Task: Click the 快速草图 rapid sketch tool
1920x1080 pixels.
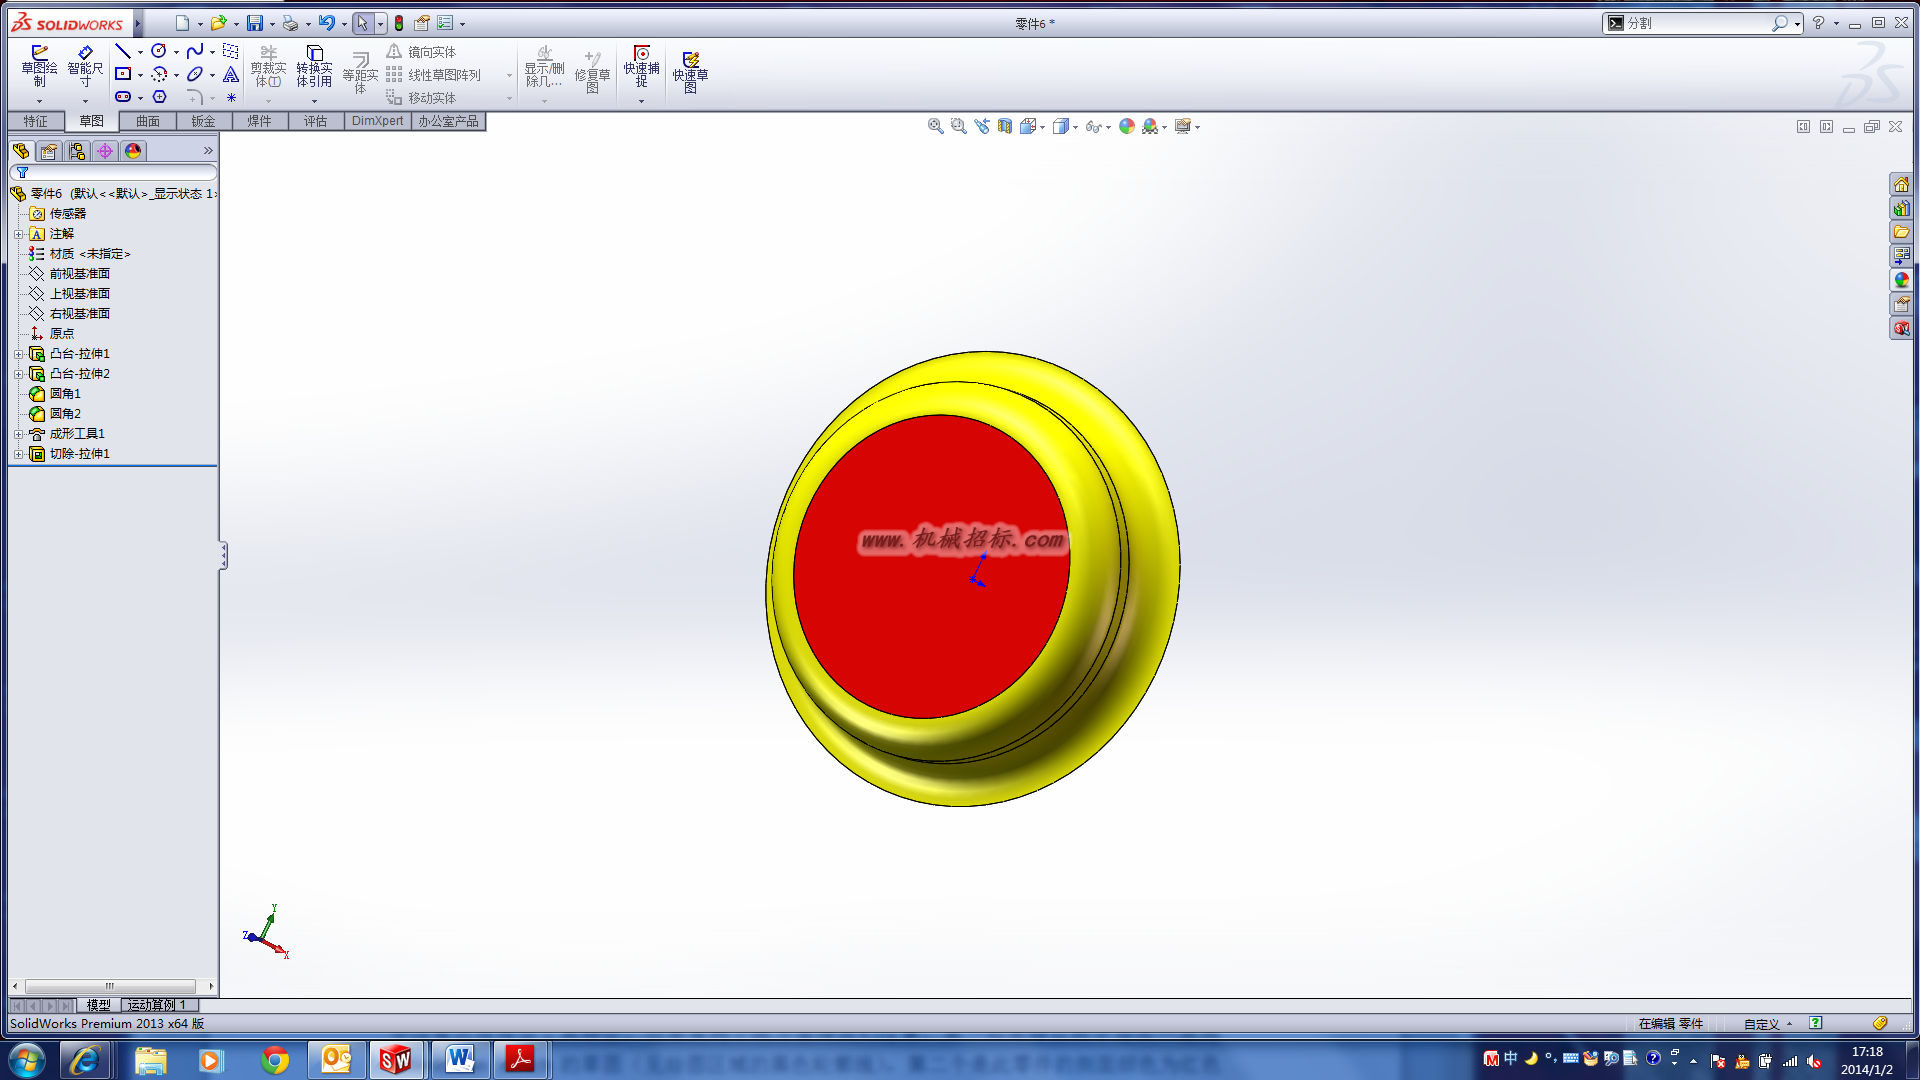Action: [690, 72]
